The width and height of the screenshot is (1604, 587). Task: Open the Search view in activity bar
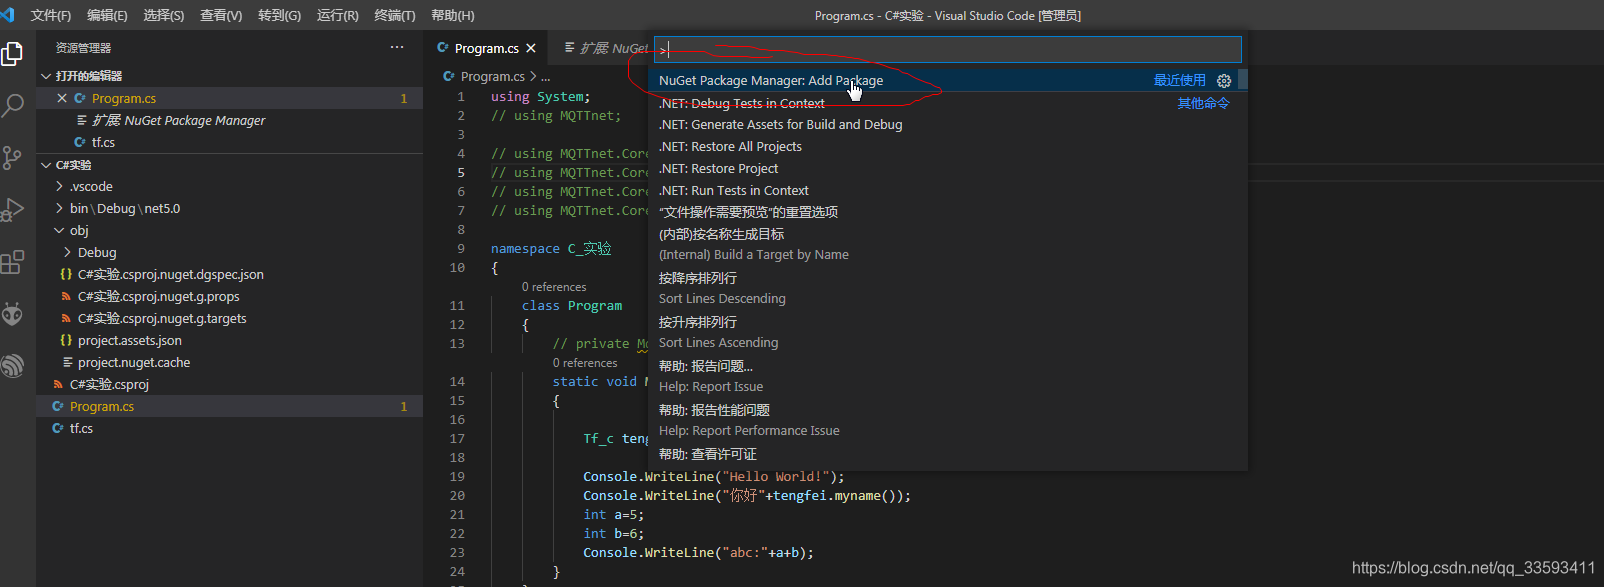(x=12, y=105)
